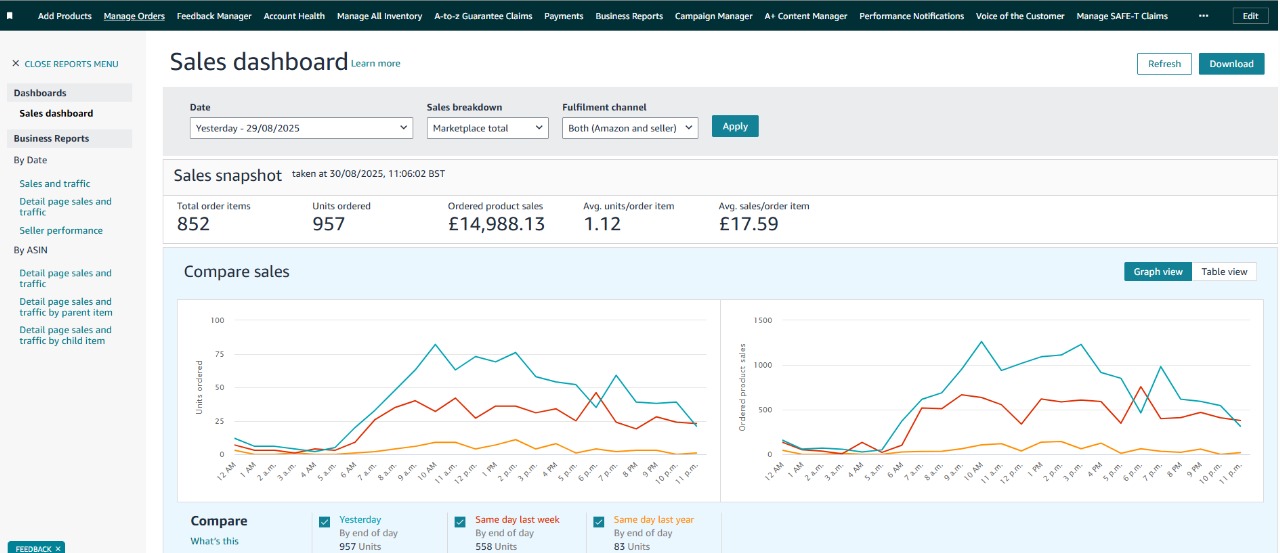This screenshot has width=1280, height=553.
Task: Open the Date dropdown
Action: [301, 128]
